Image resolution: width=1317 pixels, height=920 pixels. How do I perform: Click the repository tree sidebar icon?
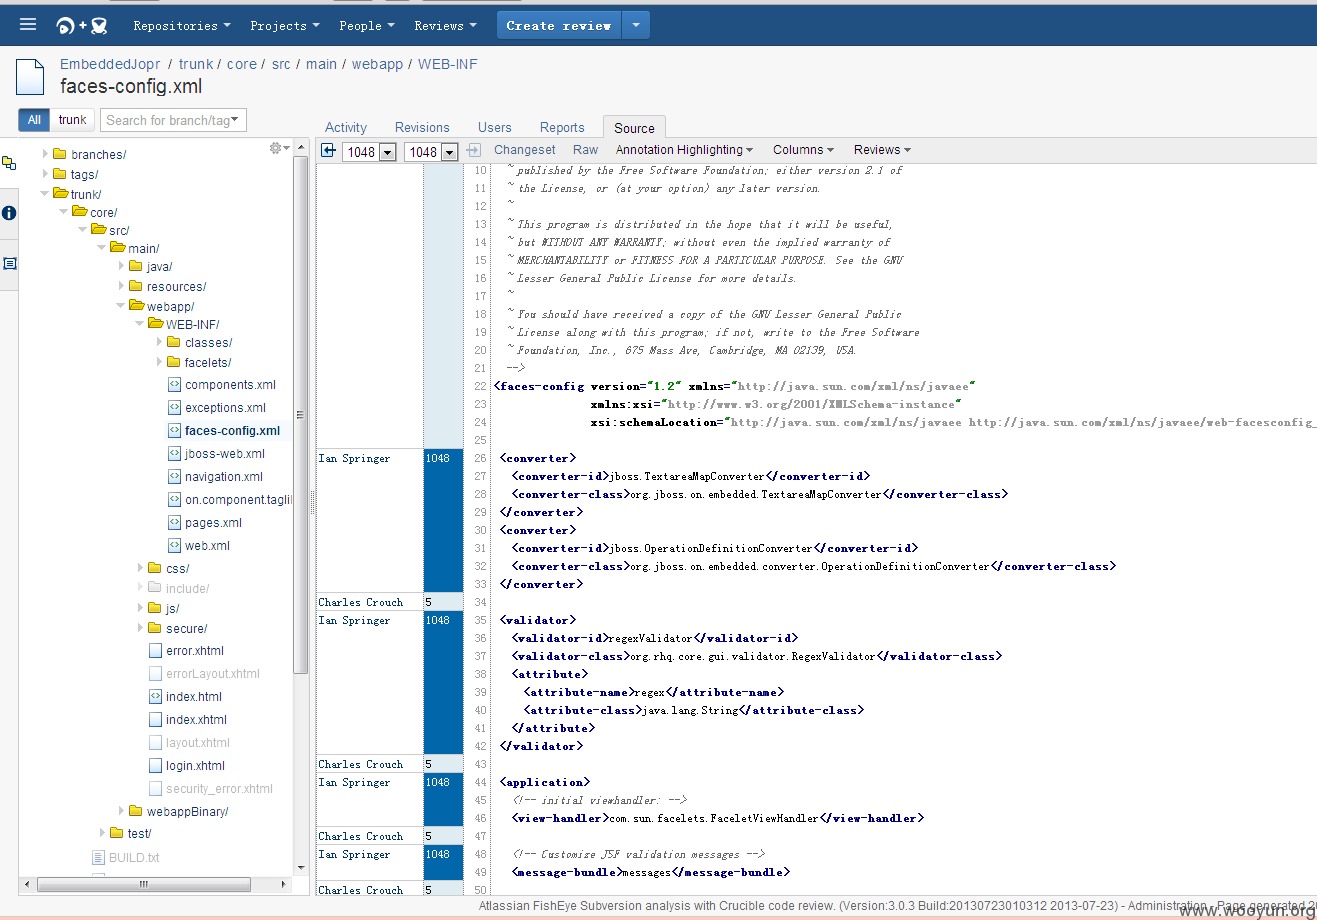tap(9, 163)
